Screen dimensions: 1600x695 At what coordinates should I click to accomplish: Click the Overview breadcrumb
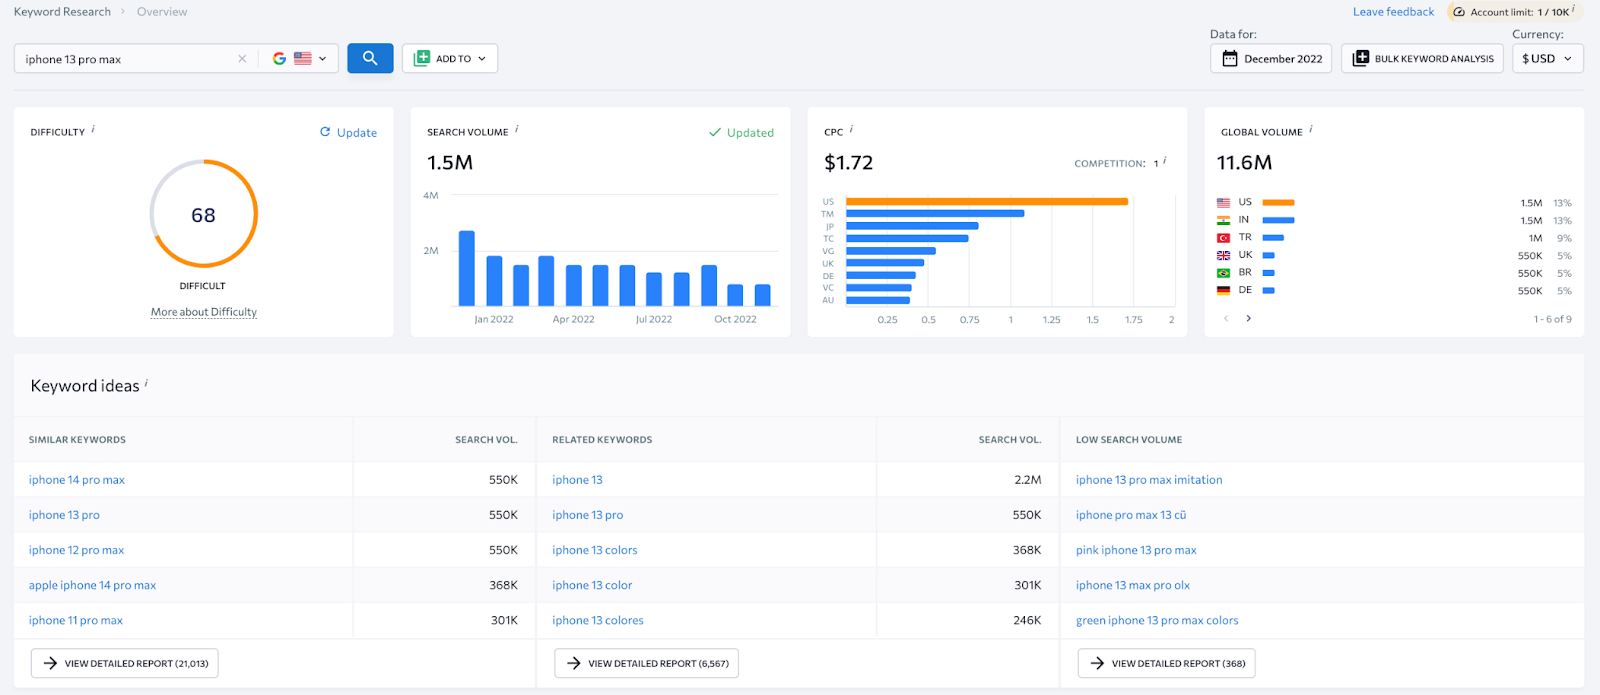tap(162, 12)
